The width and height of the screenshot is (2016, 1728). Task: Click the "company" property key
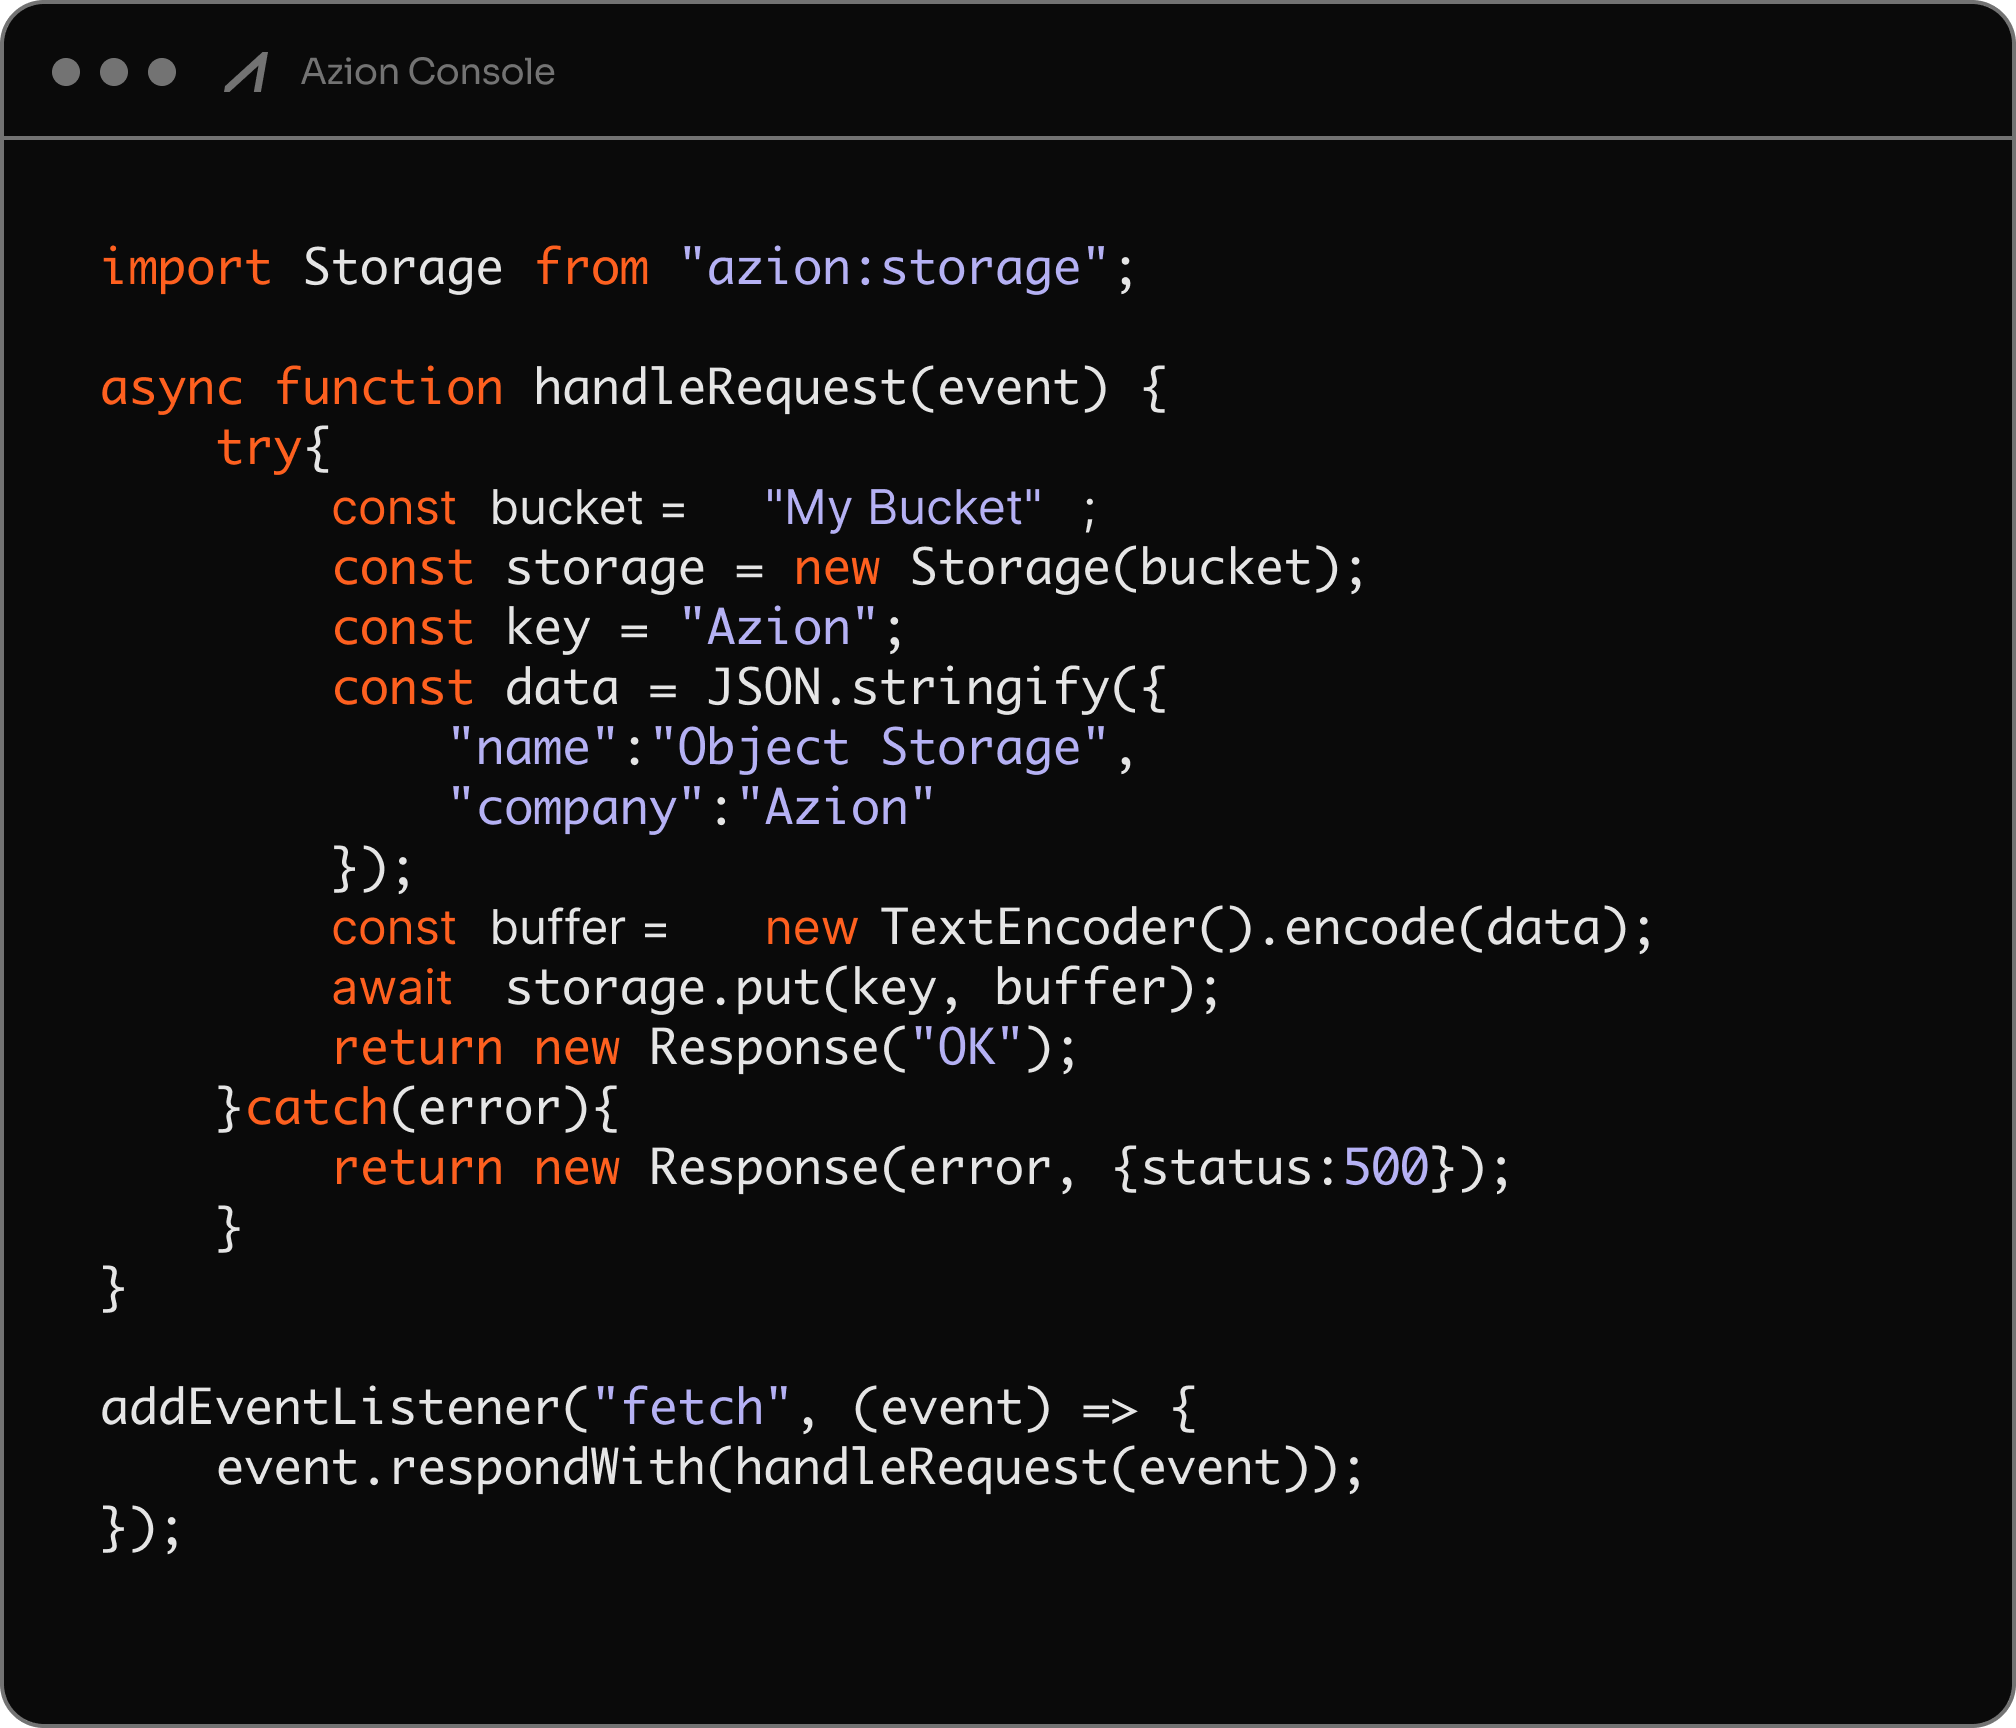[576, 808]
